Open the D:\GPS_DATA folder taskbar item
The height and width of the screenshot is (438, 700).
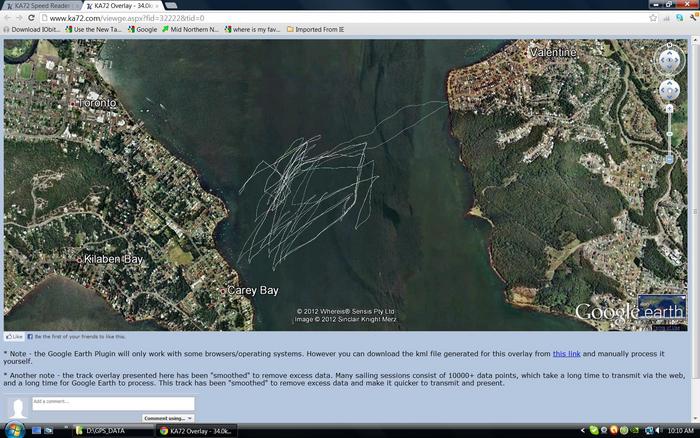point(112,430)
